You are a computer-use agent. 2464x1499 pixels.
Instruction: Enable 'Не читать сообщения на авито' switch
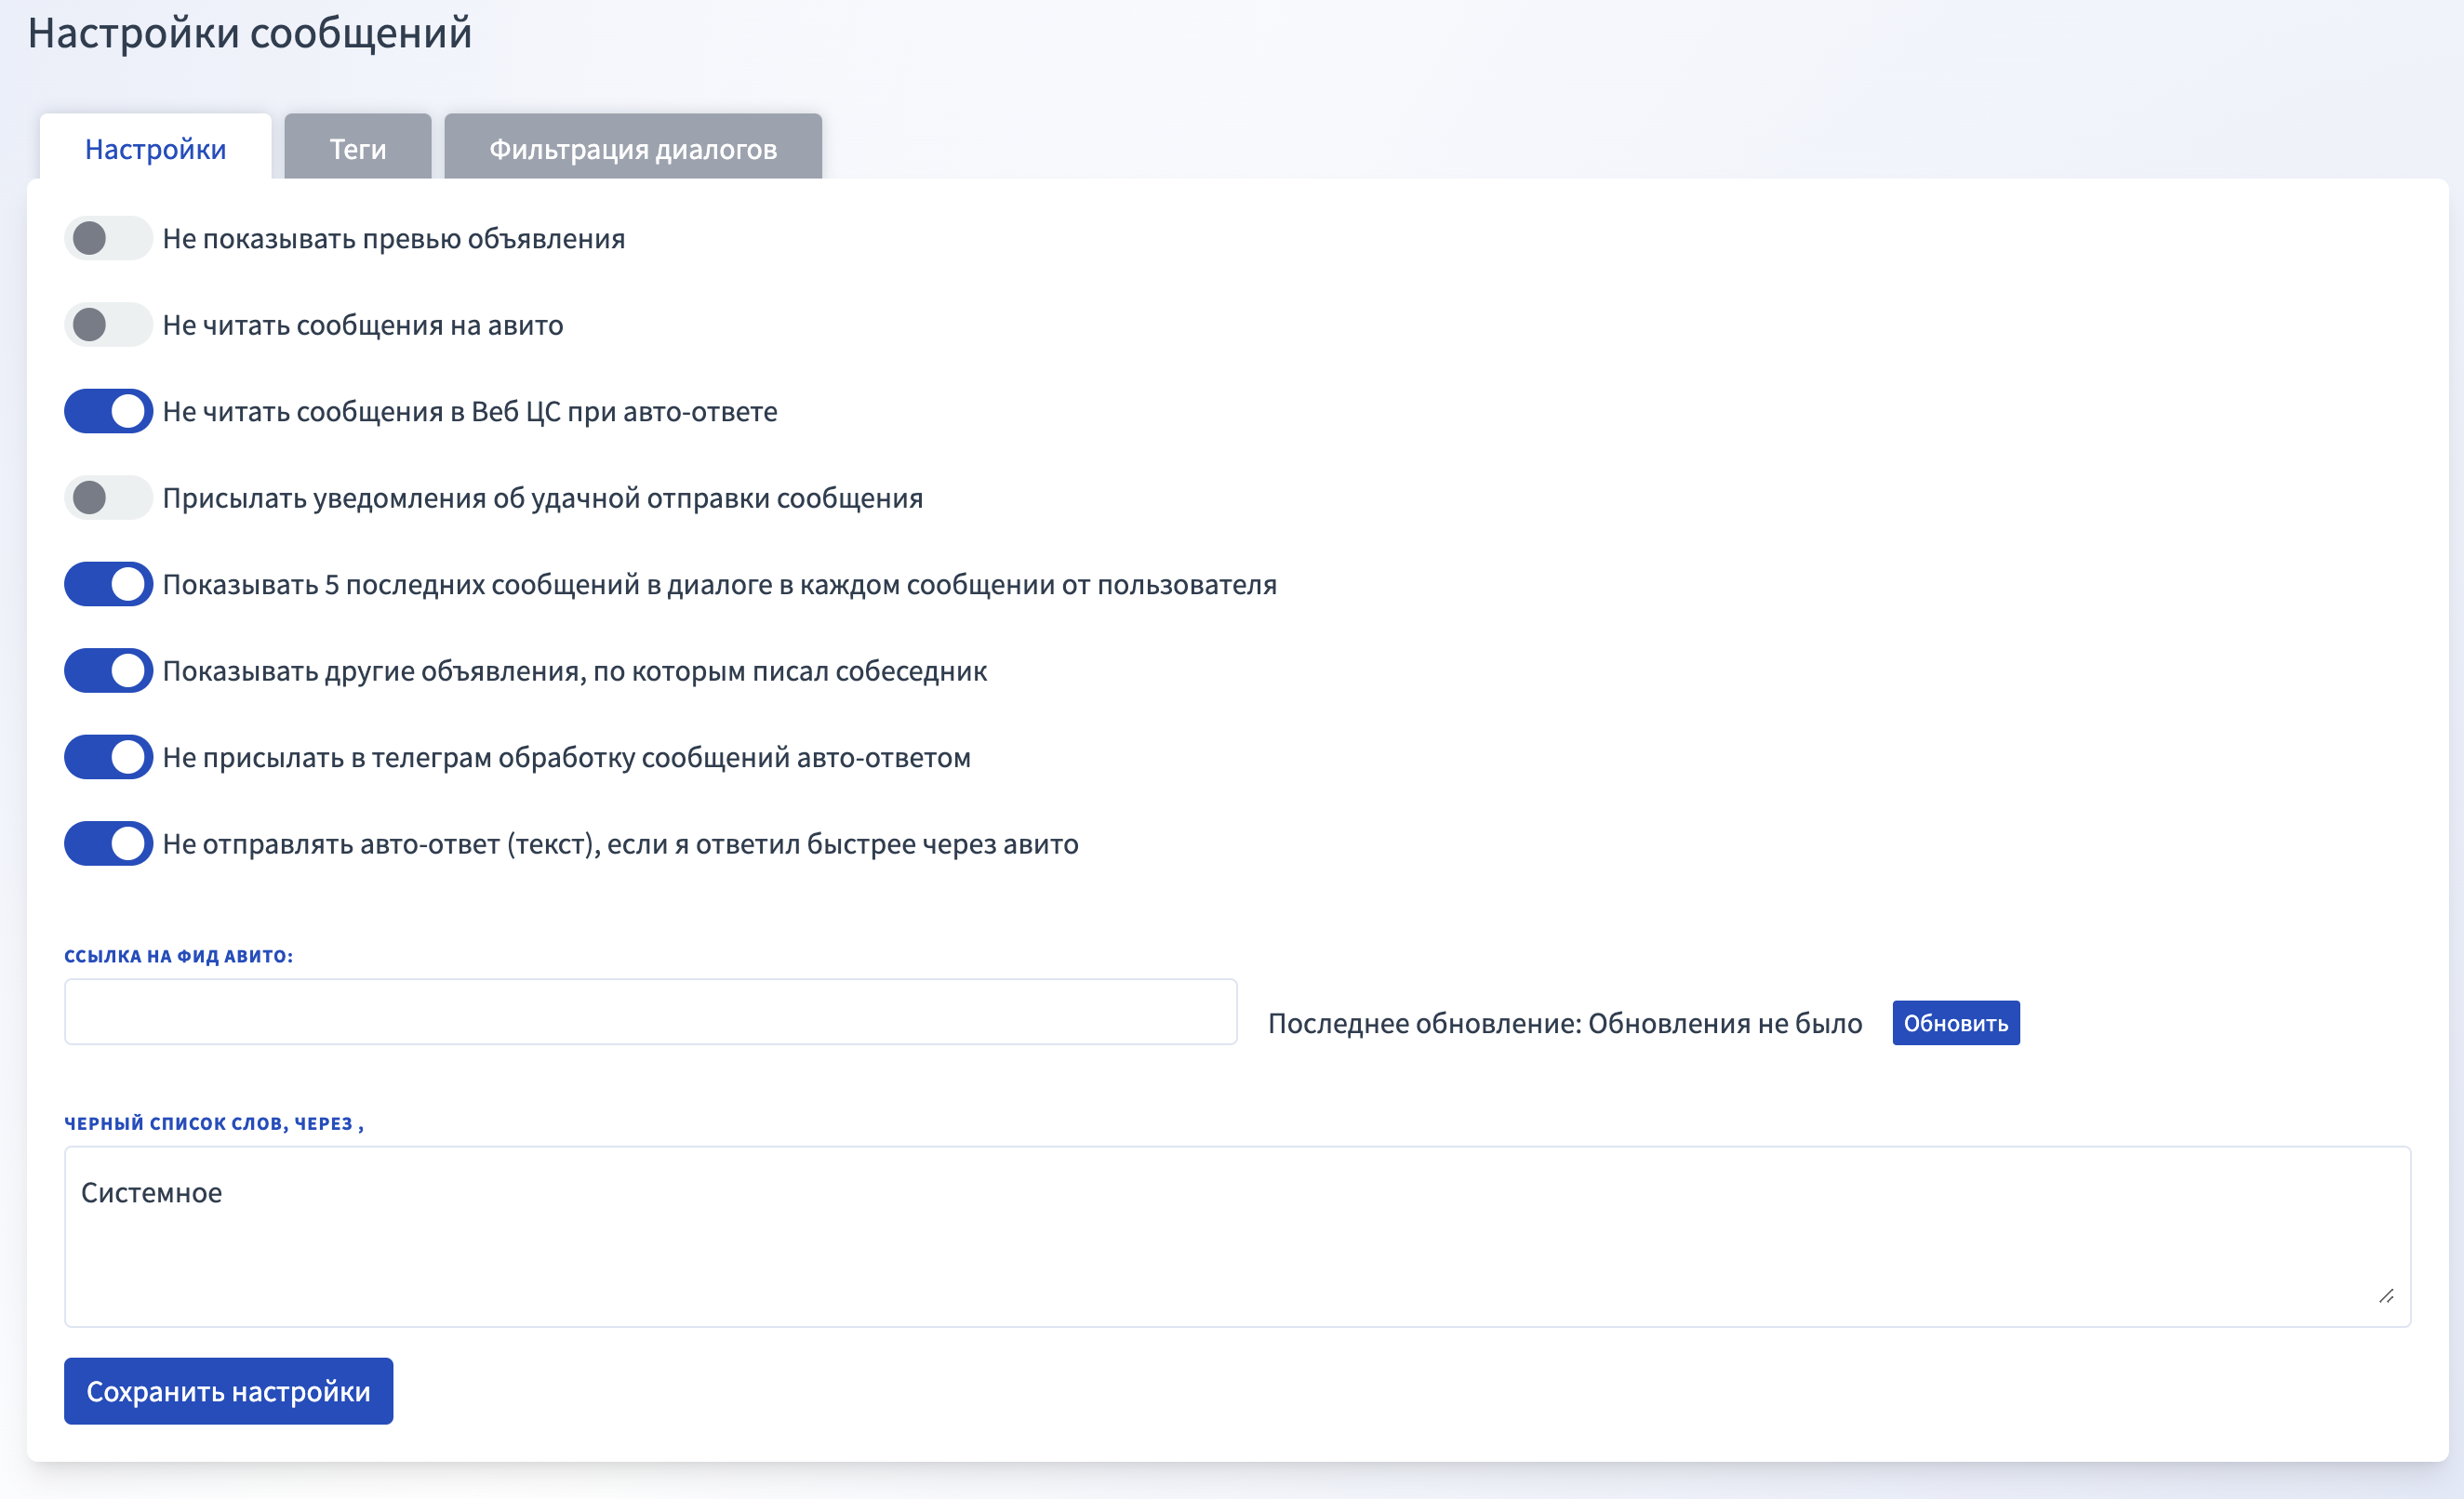(x=108, y=325)
